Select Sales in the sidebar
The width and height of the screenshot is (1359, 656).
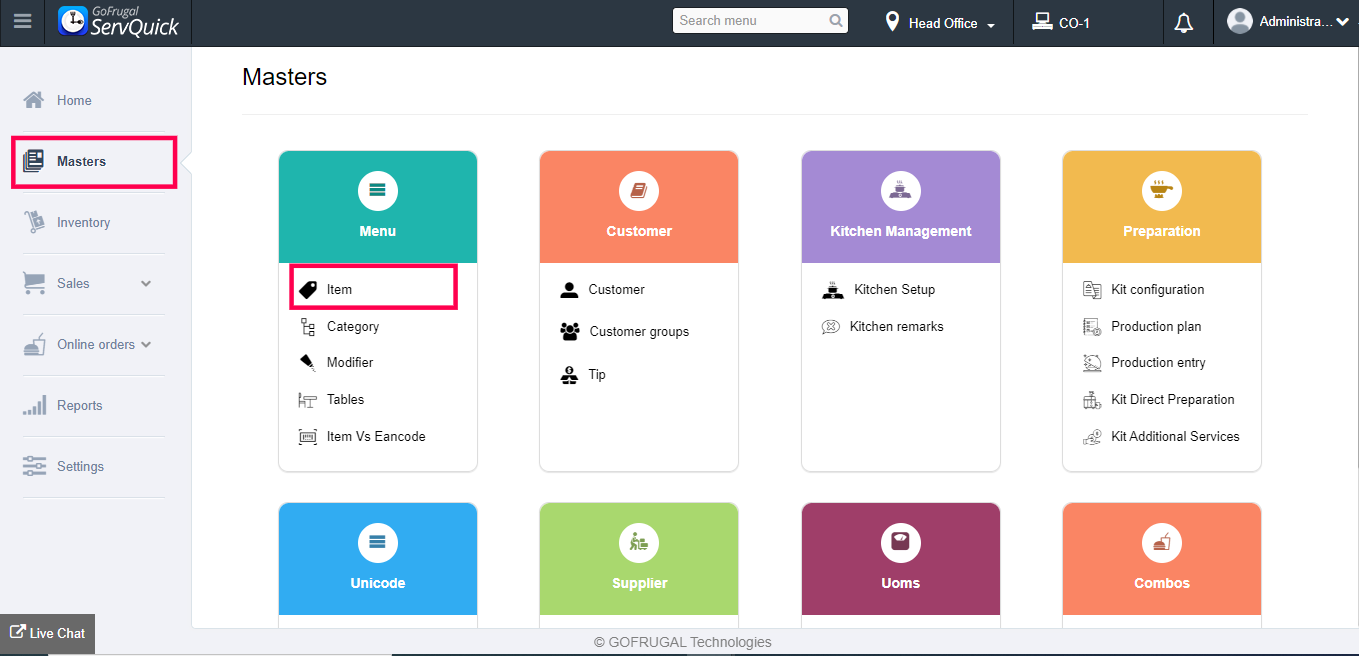73,283
